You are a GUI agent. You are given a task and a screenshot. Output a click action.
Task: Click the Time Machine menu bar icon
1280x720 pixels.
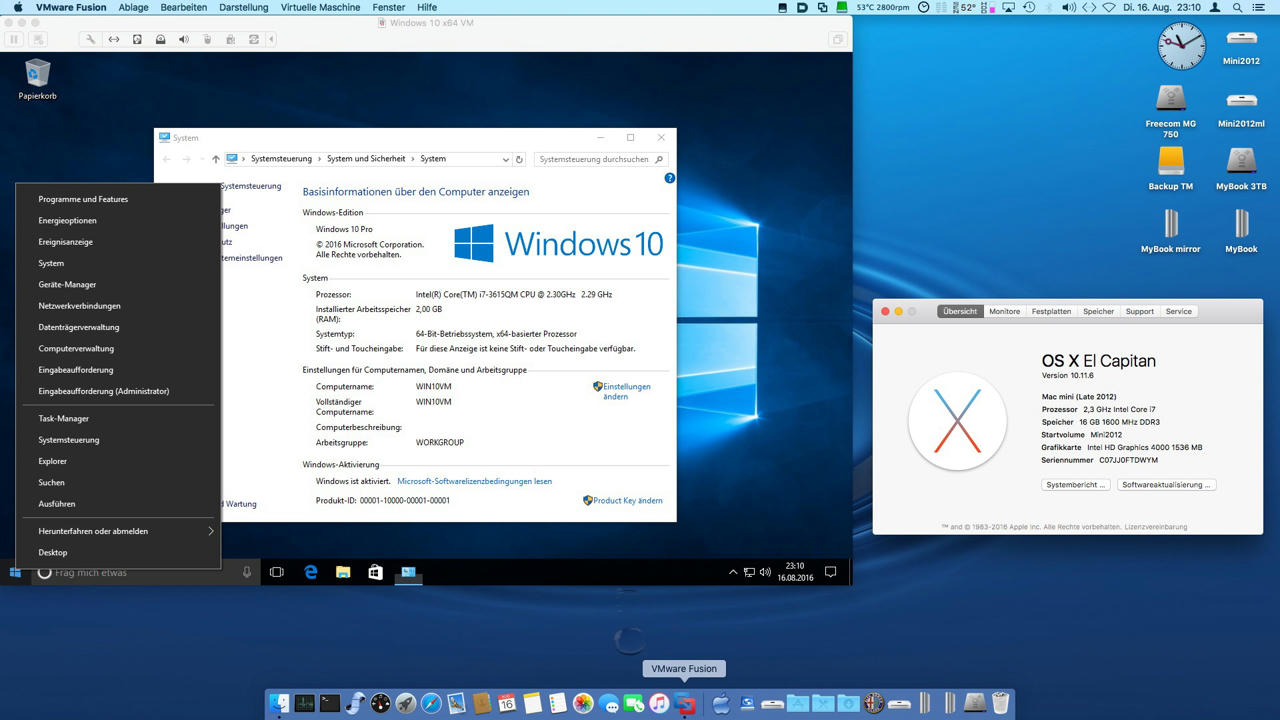(1029, 7)
